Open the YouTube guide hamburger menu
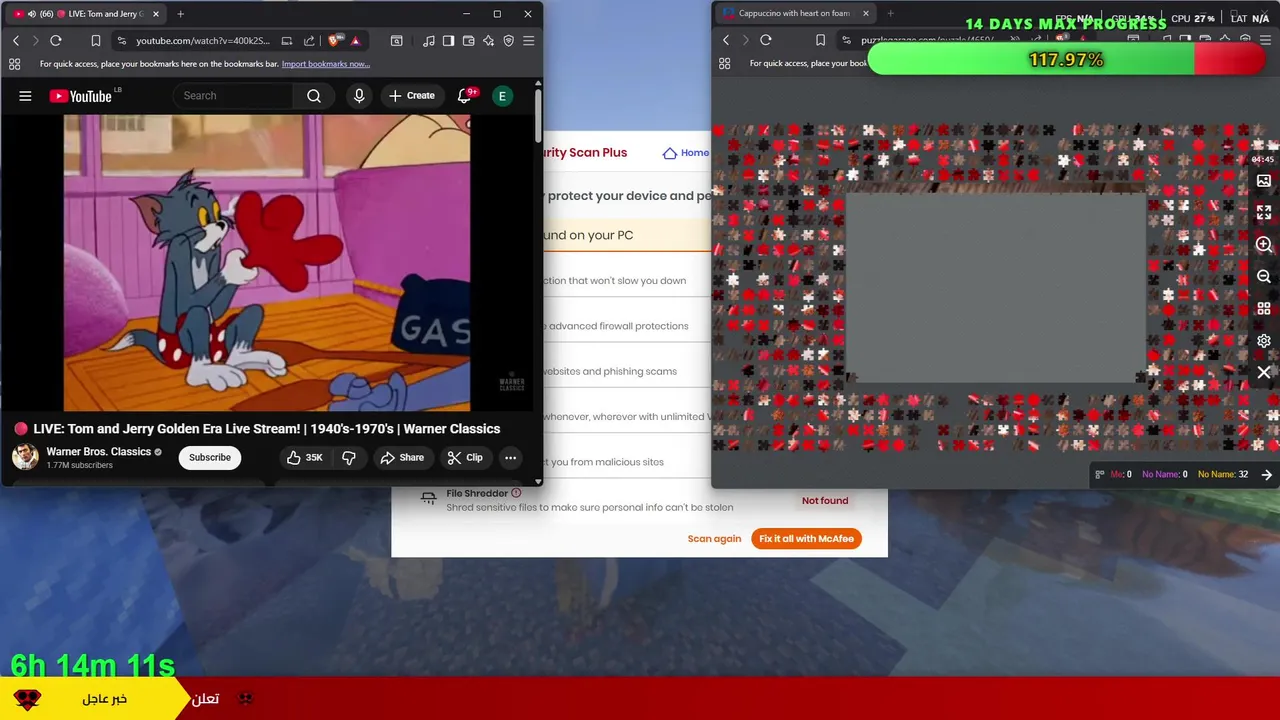Screen dimensions: 1280x720 coord(25,96)
